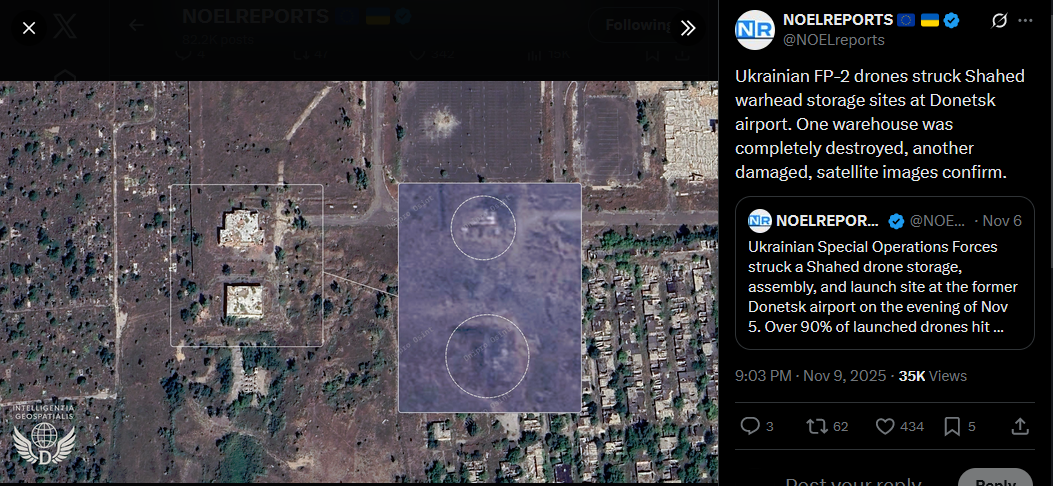Image resolution: width=1053 pixels, height=486 pixels.
Task: Open the tweet's more options menu
Action: click(x=1025, y=21)
